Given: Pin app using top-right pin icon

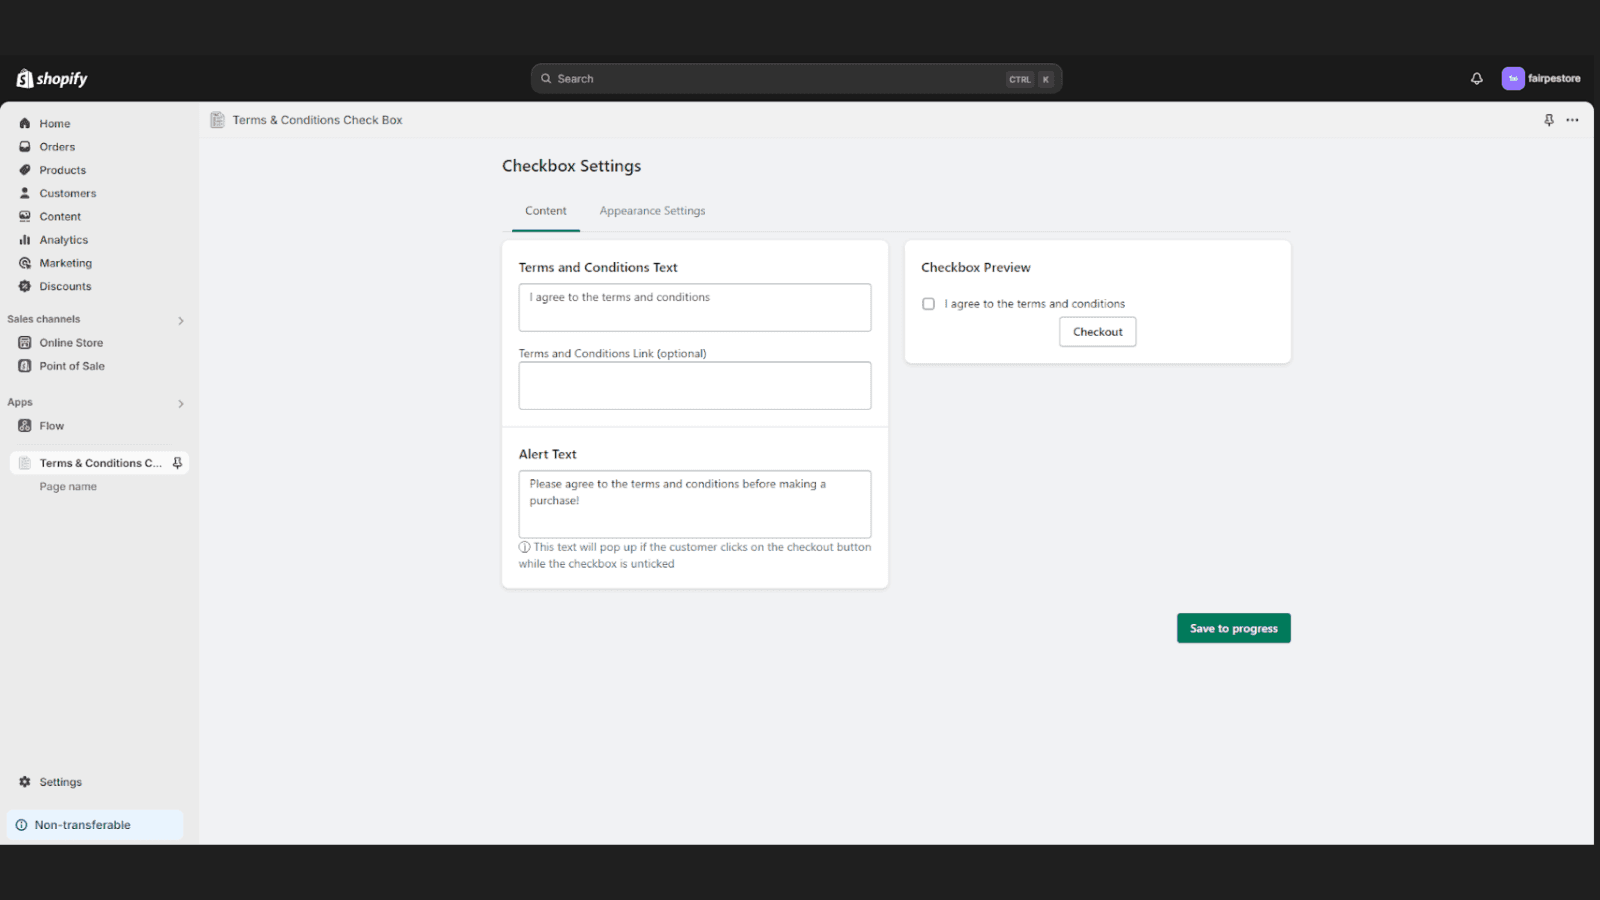Looking at the screenshot, I should [1548, 120].
